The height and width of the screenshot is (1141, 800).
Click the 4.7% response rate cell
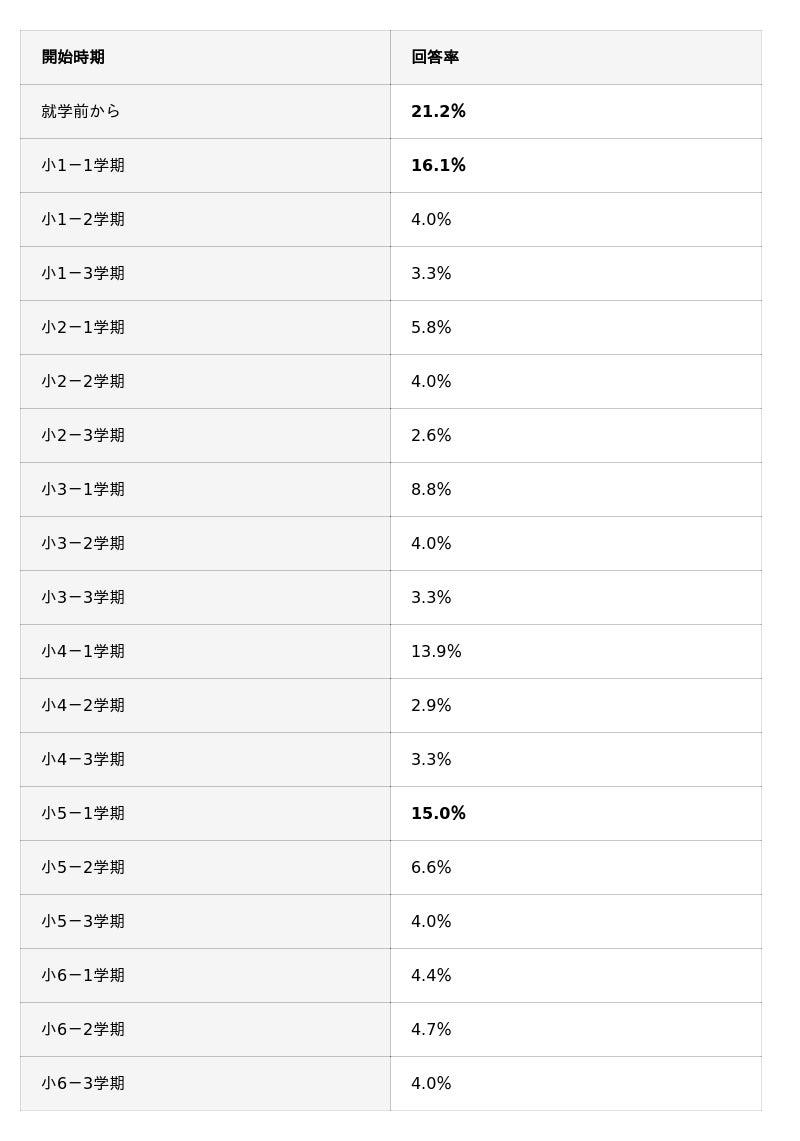click(x=431, y=1030)
